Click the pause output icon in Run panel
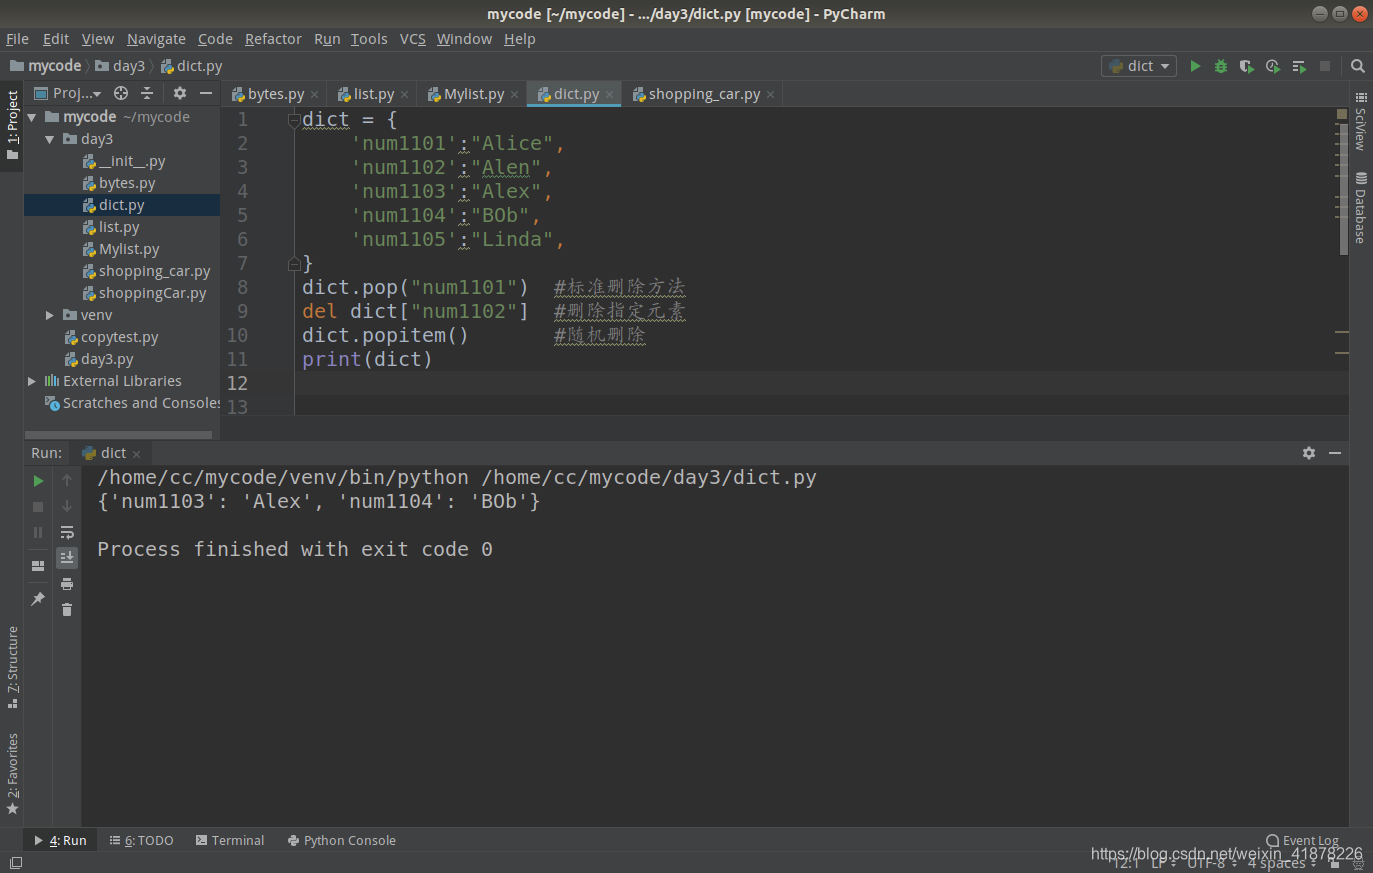The width and height of the screenshot is (1373, 873). coord(38,533)
